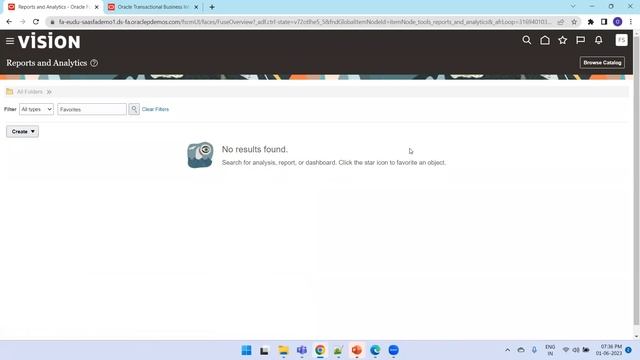Viewport: 640px width, 360px height.
Task: Show hidden system tray icons
Action: pos(507,350)
